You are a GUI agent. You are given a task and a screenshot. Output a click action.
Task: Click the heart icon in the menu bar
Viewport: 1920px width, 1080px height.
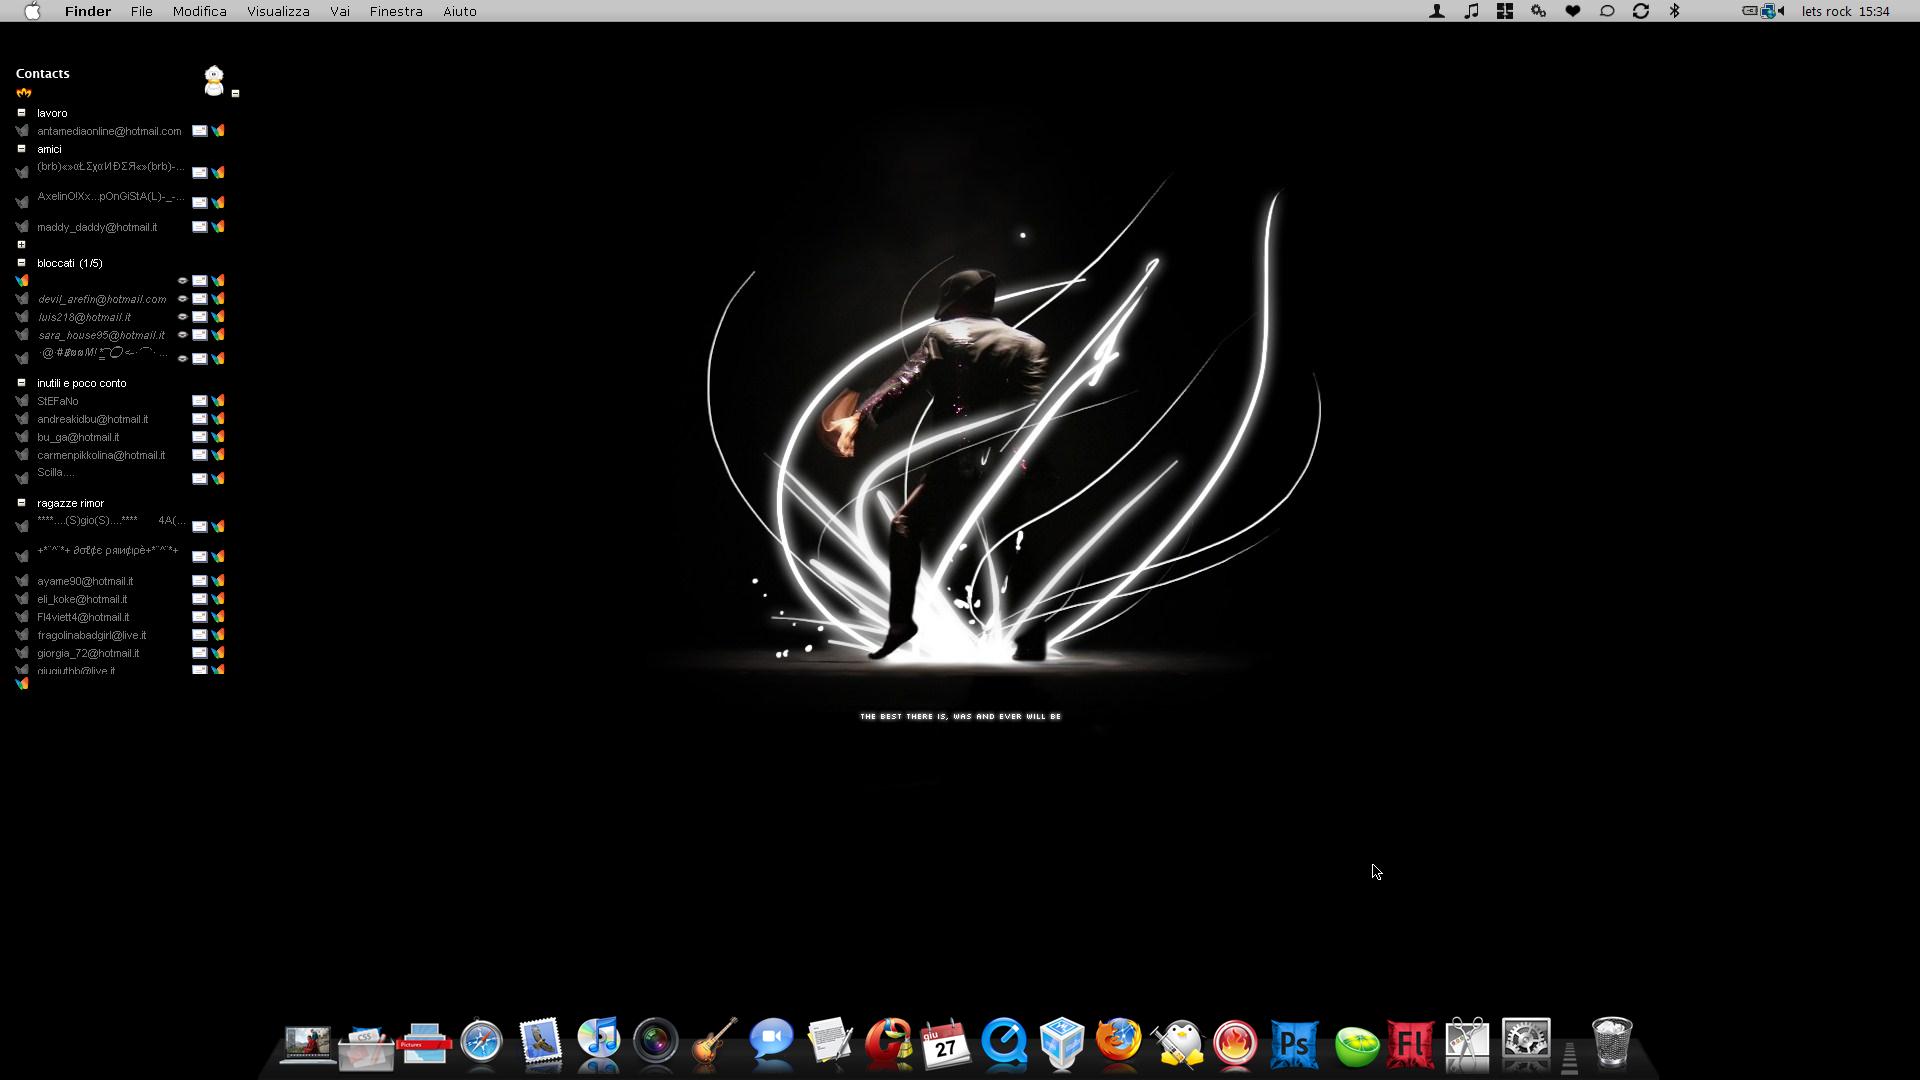tap(1573, 11)
